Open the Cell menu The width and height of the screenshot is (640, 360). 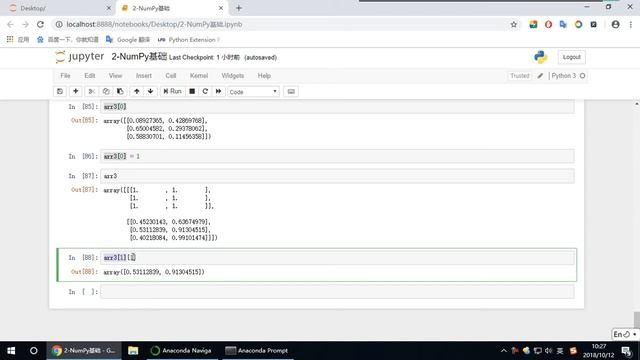point(171,76)
